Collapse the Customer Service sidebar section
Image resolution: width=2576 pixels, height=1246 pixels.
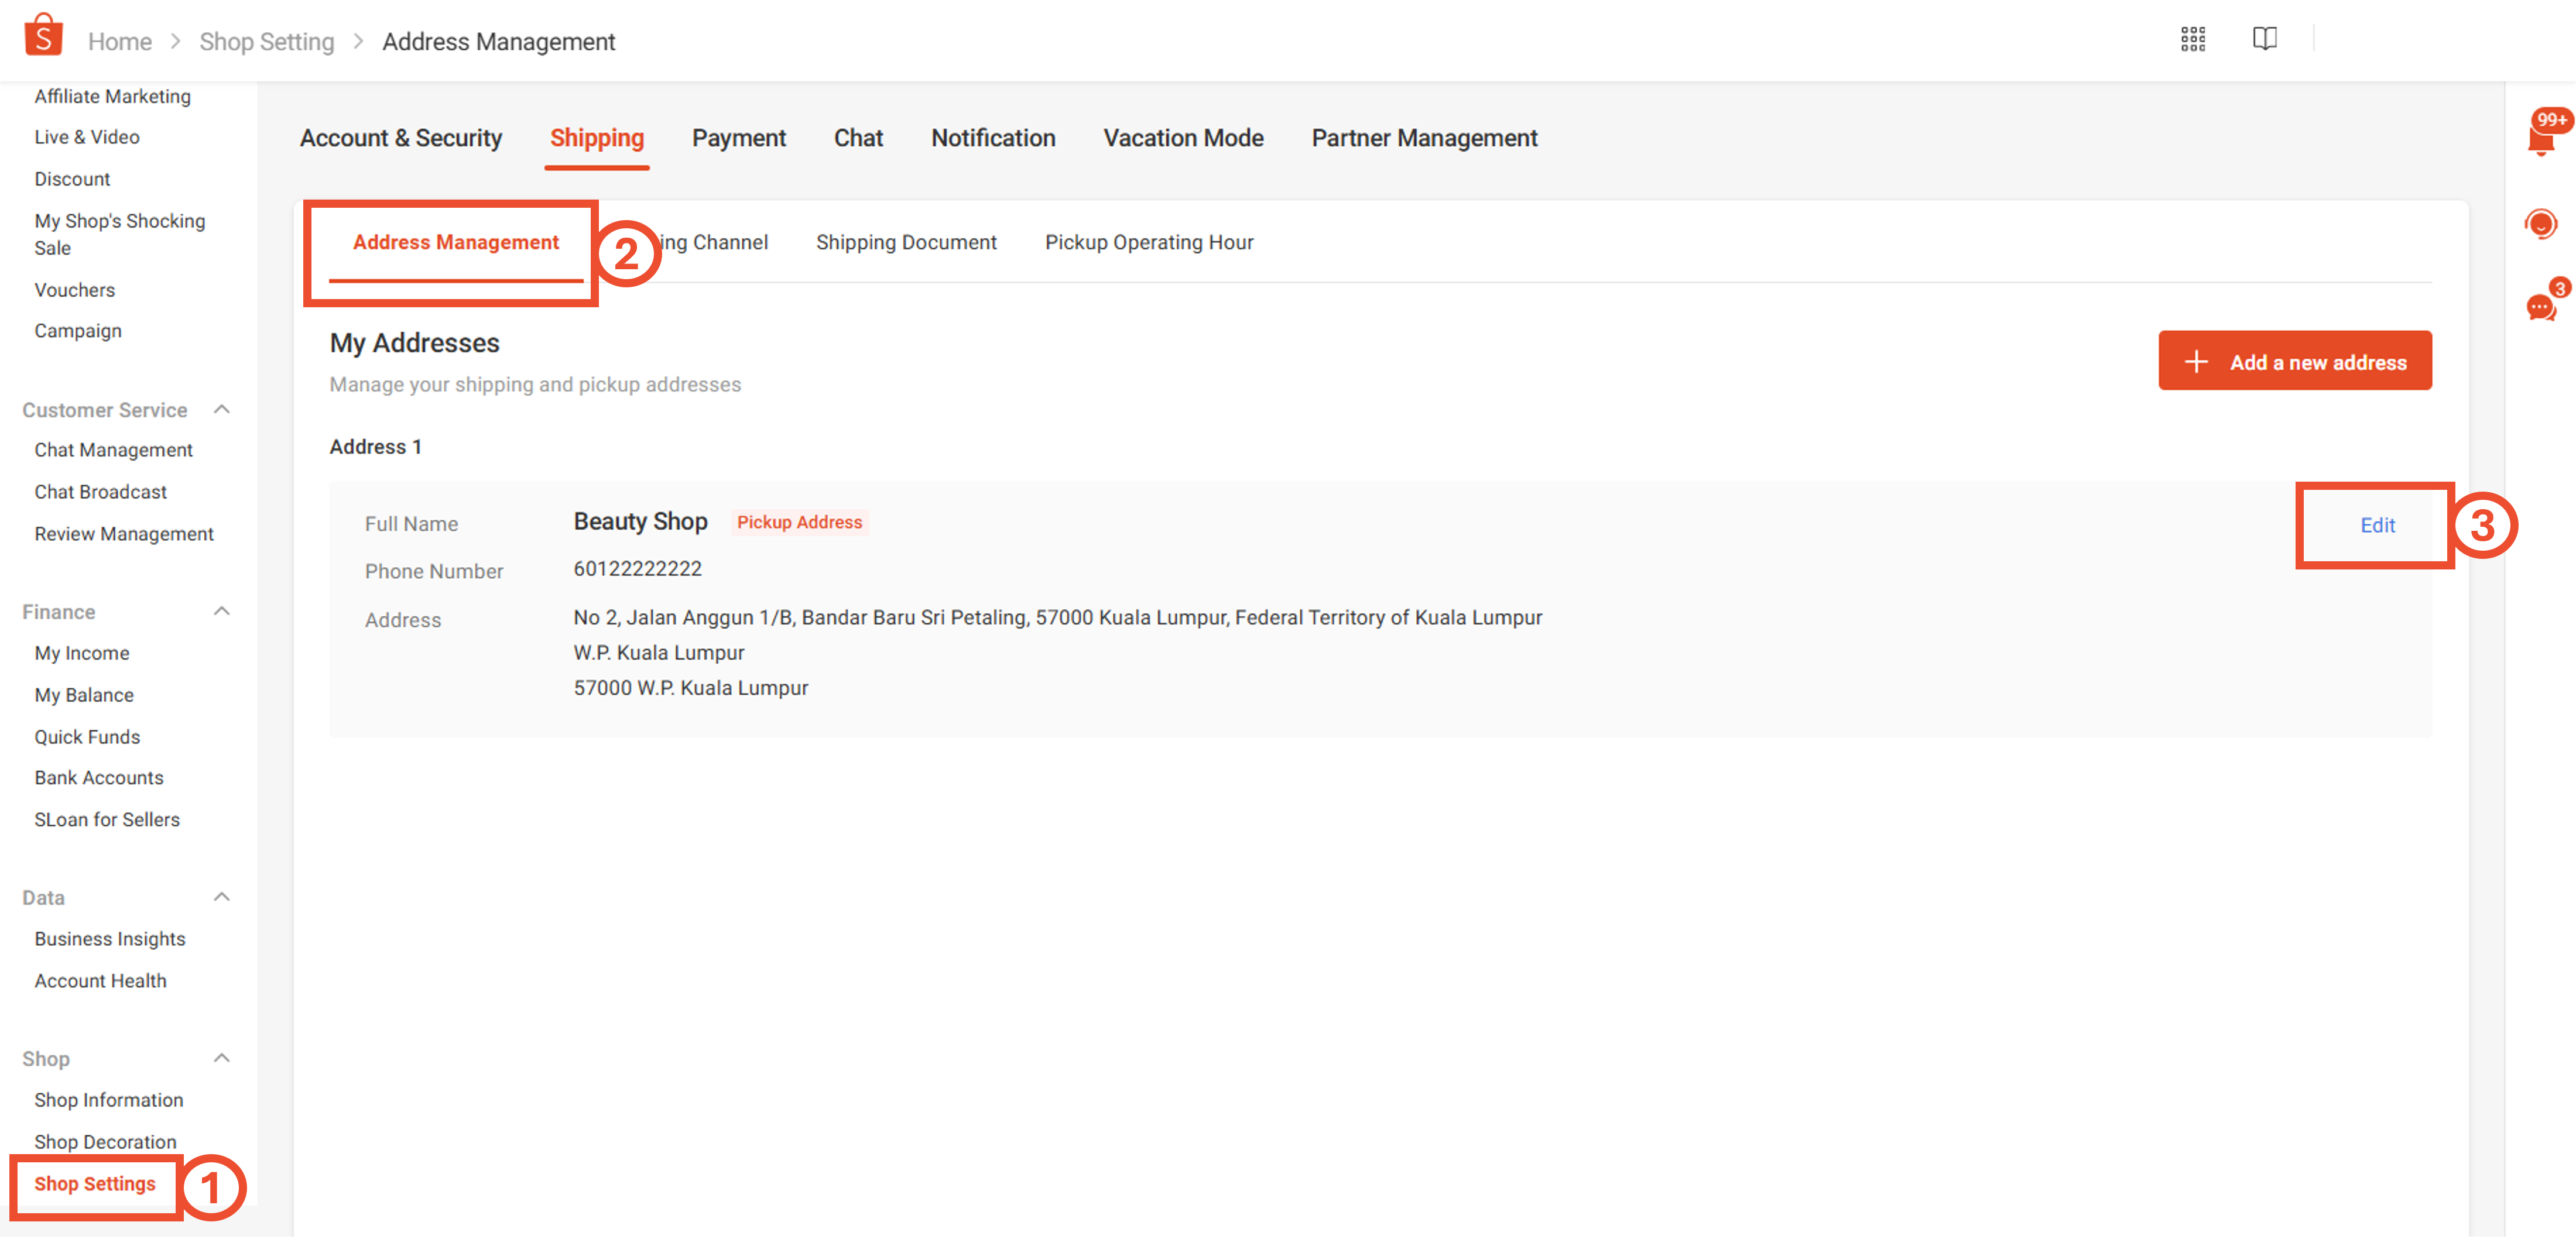coord(222,410)
